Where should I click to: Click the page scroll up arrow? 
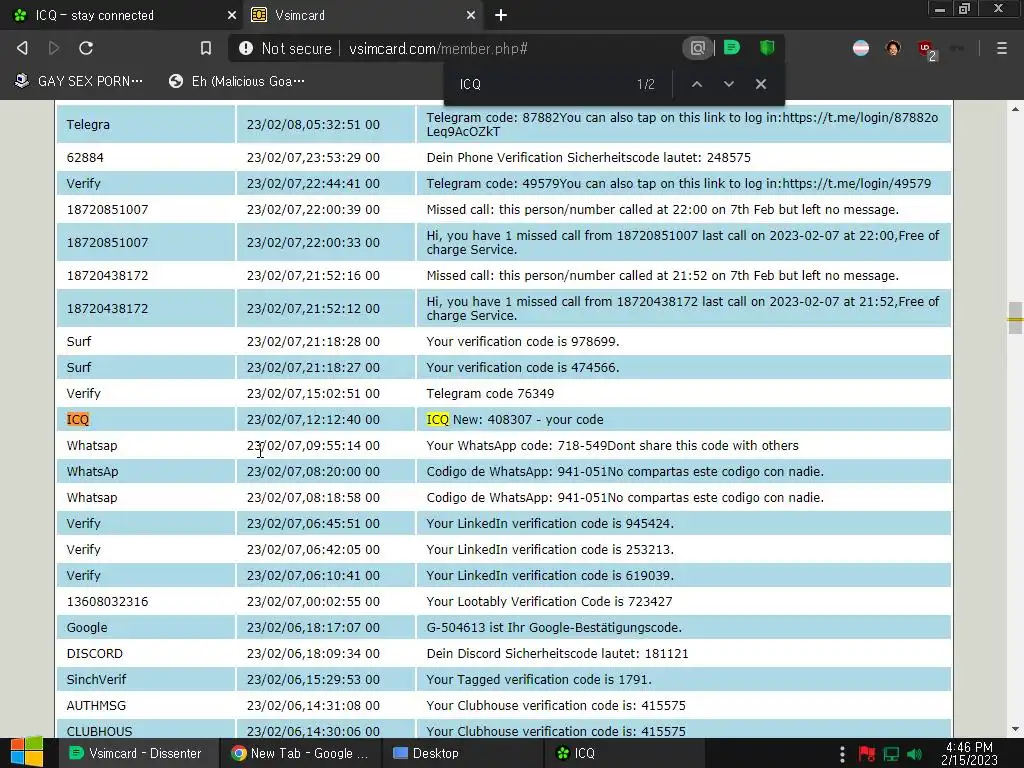(1015, 109)
